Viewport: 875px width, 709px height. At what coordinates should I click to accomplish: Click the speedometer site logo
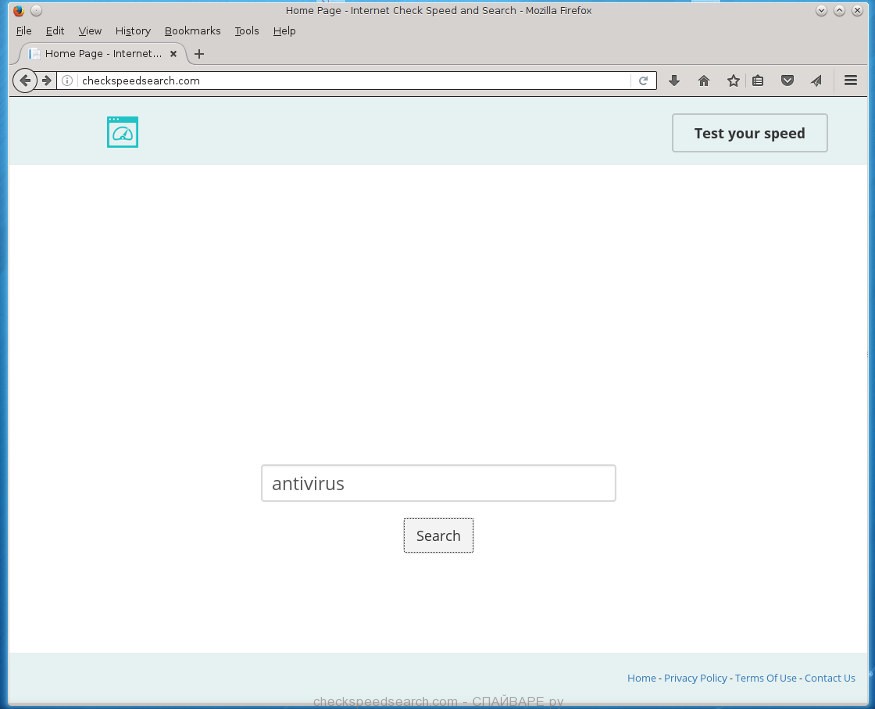(x=122, y=132)
